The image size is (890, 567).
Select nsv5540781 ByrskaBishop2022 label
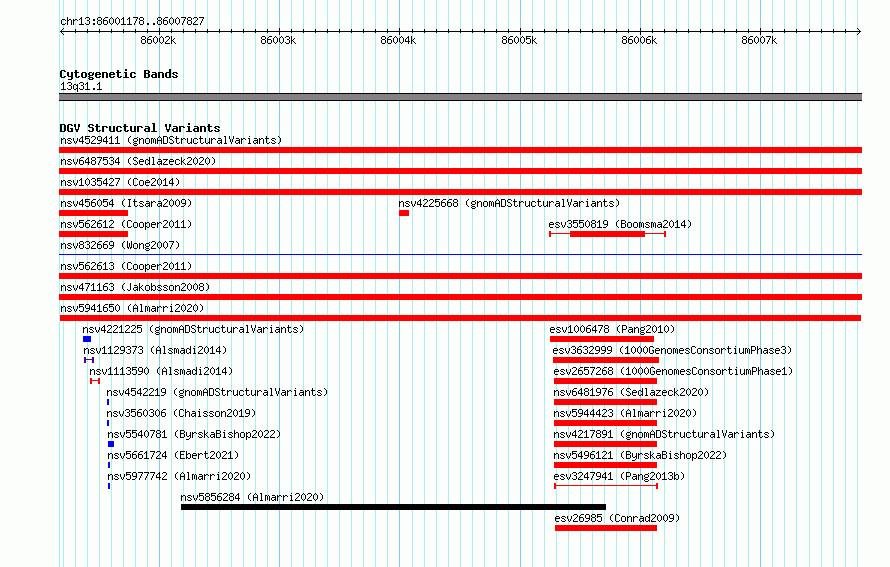[x=194, y=434]
